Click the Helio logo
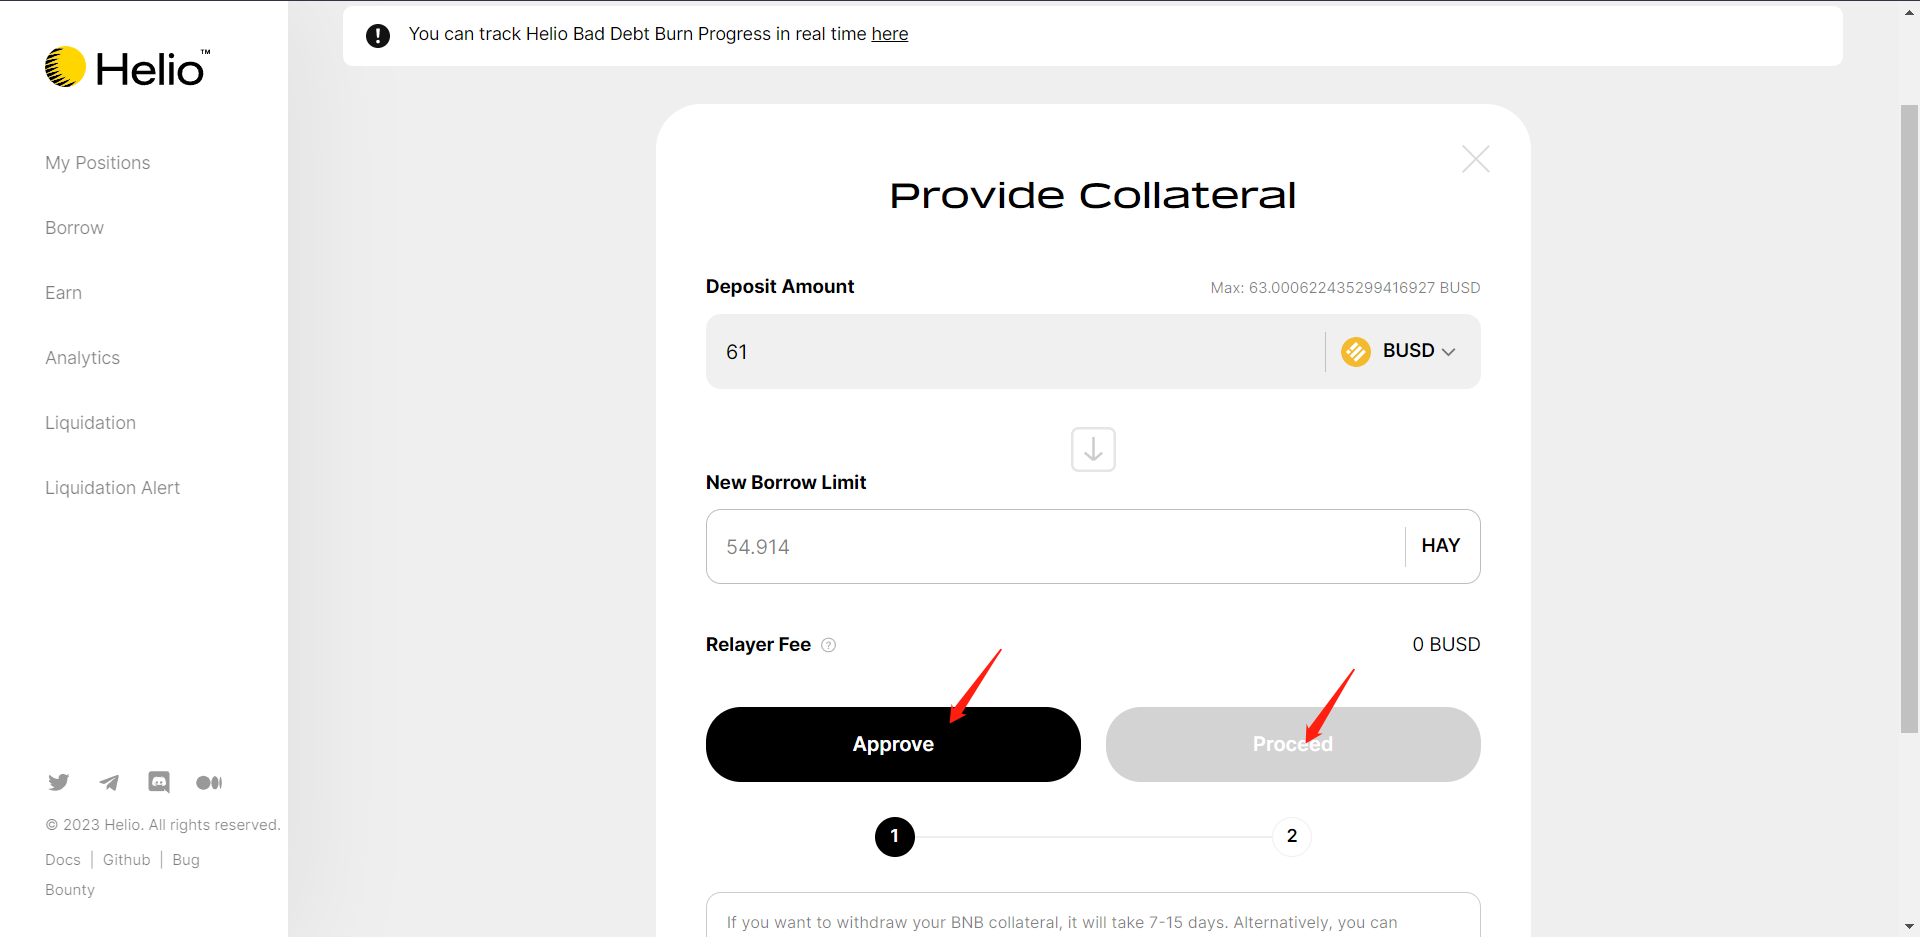 tap(127, 68)
